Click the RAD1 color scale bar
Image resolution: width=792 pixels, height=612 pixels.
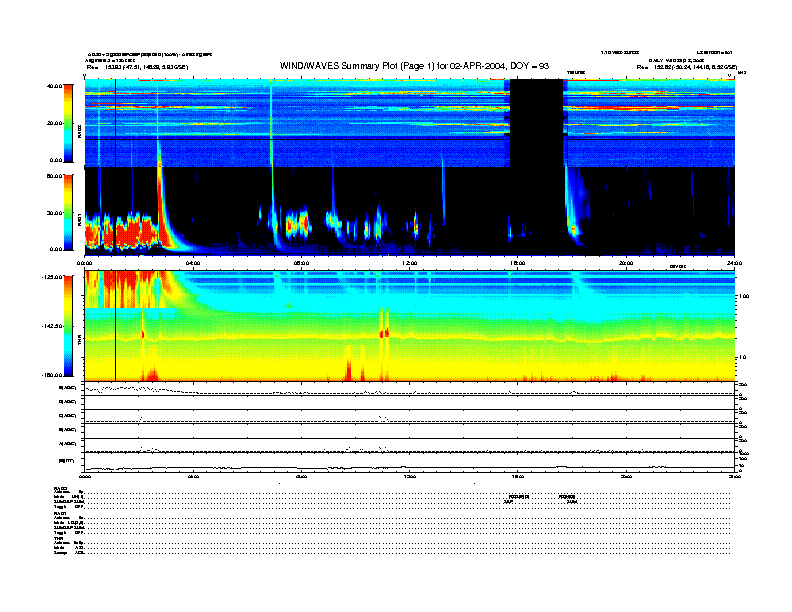68,211
